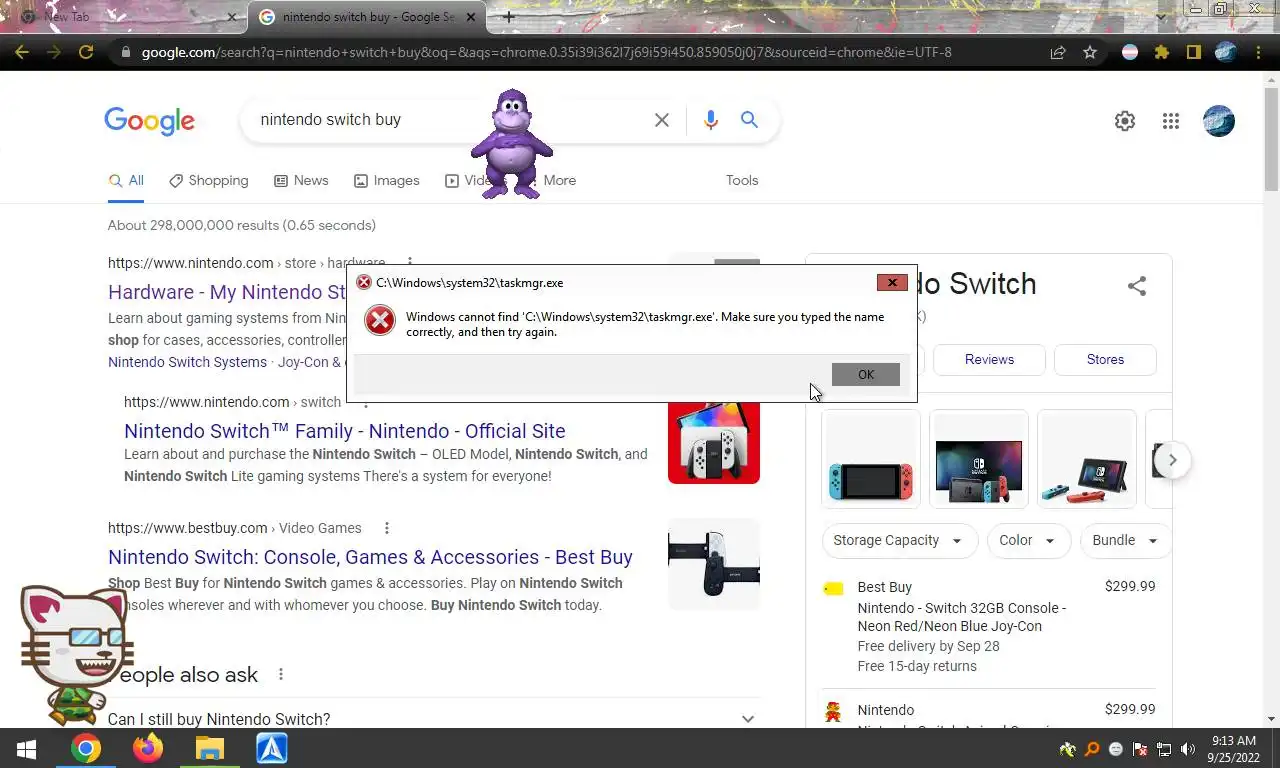Switch to the Shopping tab
Image resolution: width=1280 pixels, height=768 pixels.
pos(208,181)
